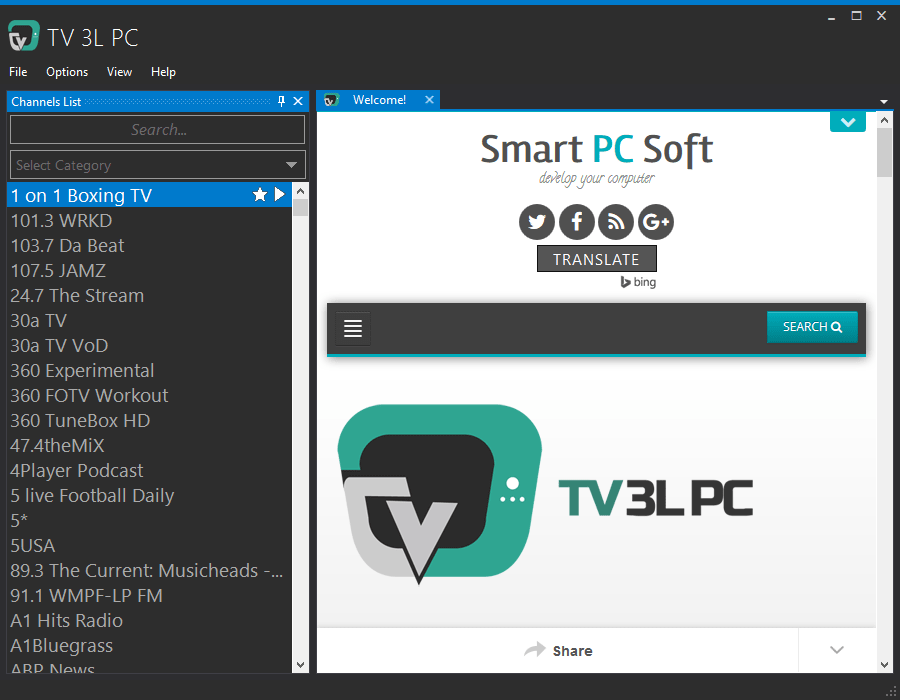
Task: Select channel 4Player Podcast
Action: click(149, 470)
